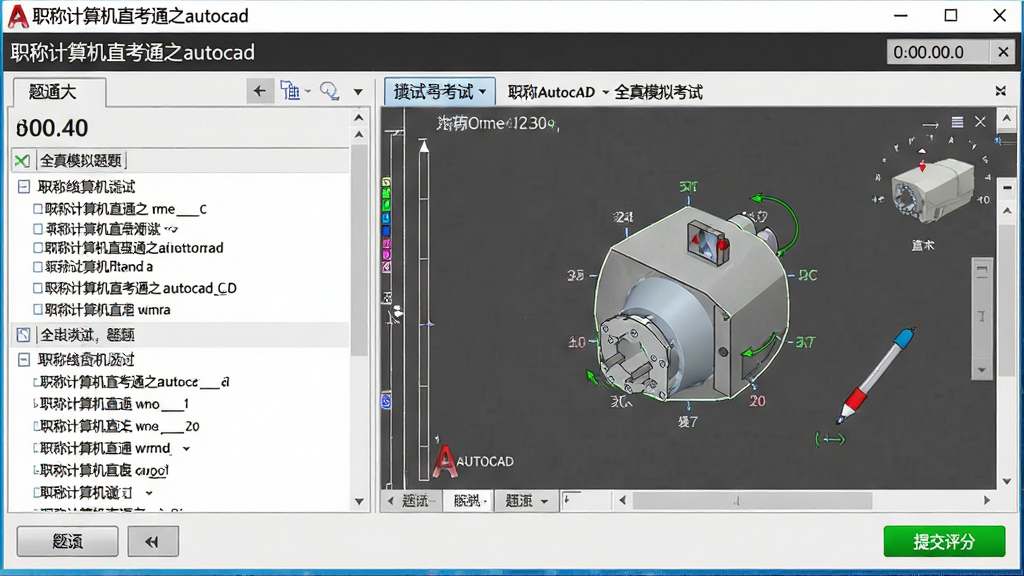
Task: Click the X button beside the timer
Action: [x=1003, y=52]
